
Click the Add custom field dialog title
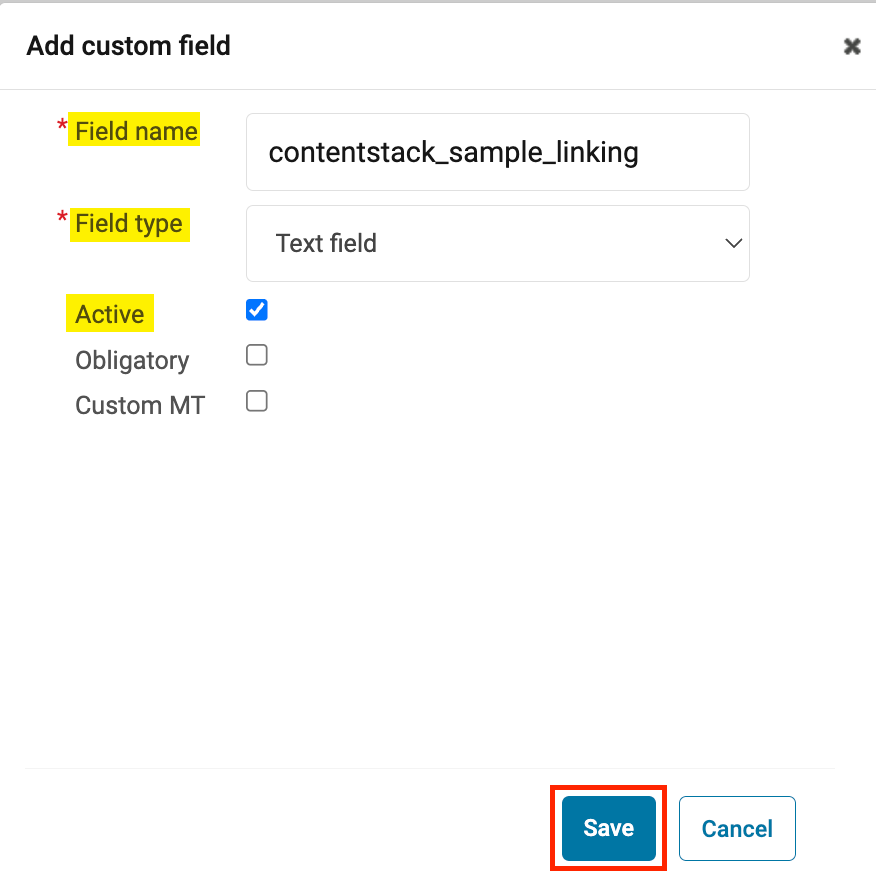[x=128, y=46]
